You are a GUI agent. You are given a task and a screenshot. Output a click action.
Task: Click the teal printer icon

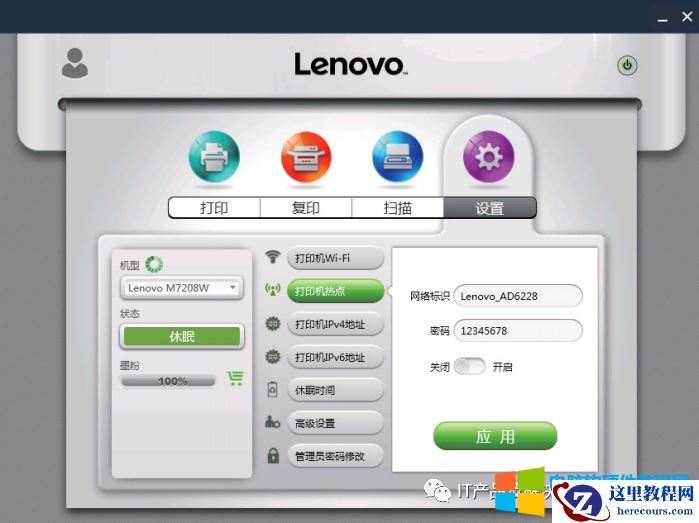[214, 157]
